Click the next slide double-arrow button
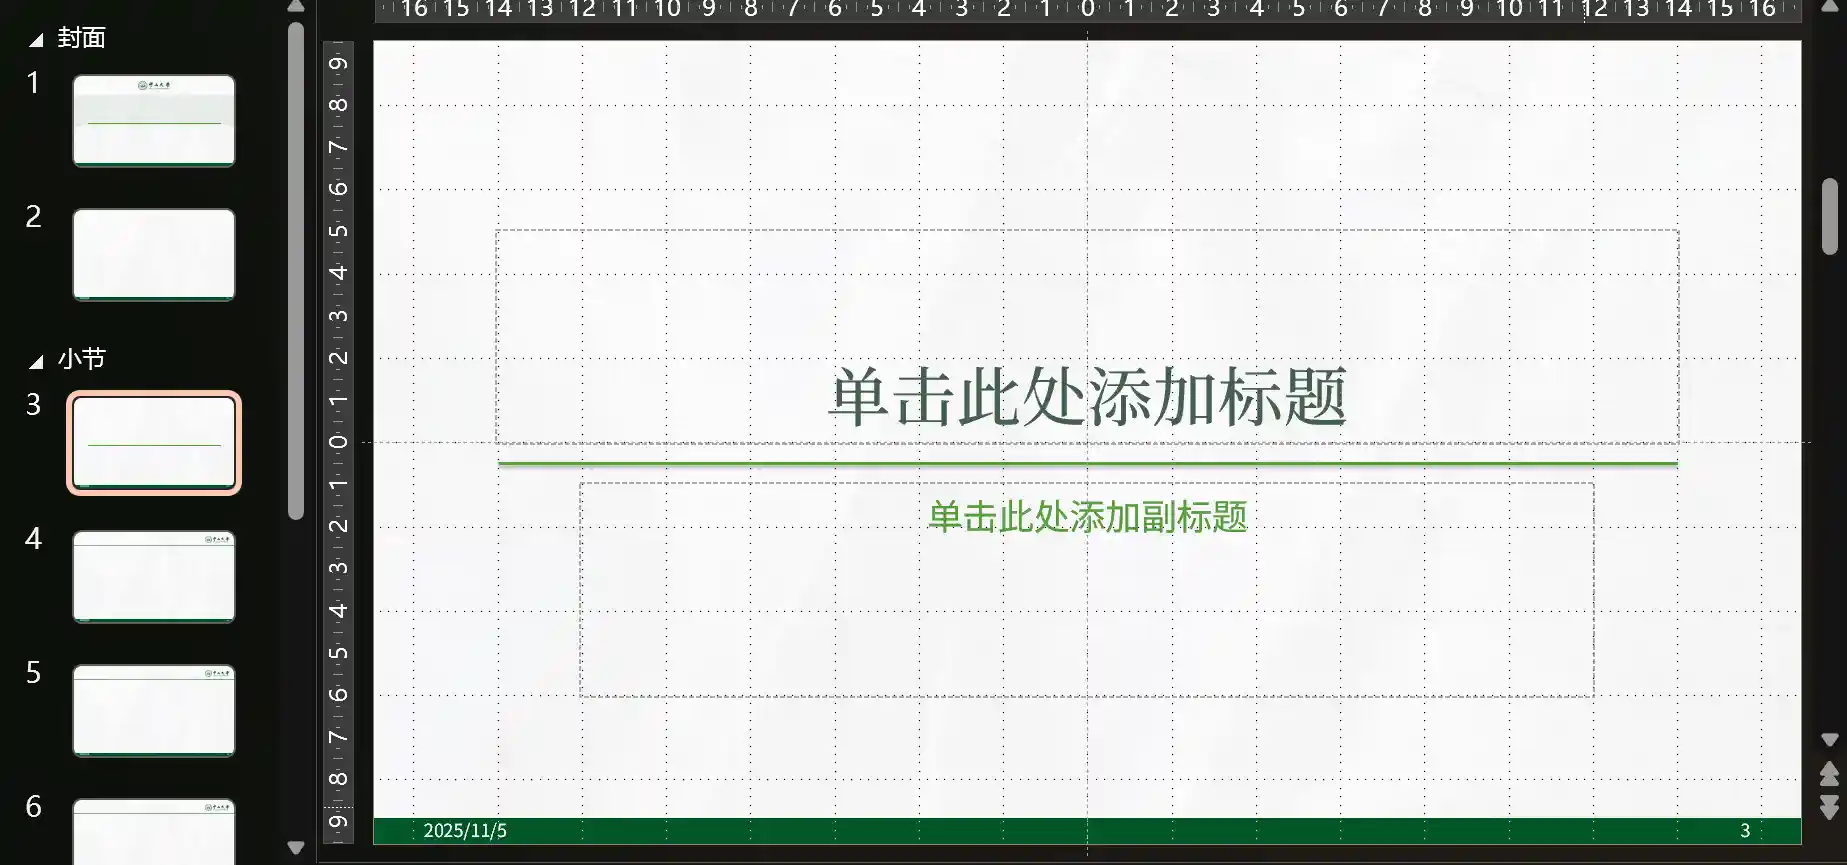This screenshot has width=1847, height=865. pyautogui.click(x=1829, y=807)
